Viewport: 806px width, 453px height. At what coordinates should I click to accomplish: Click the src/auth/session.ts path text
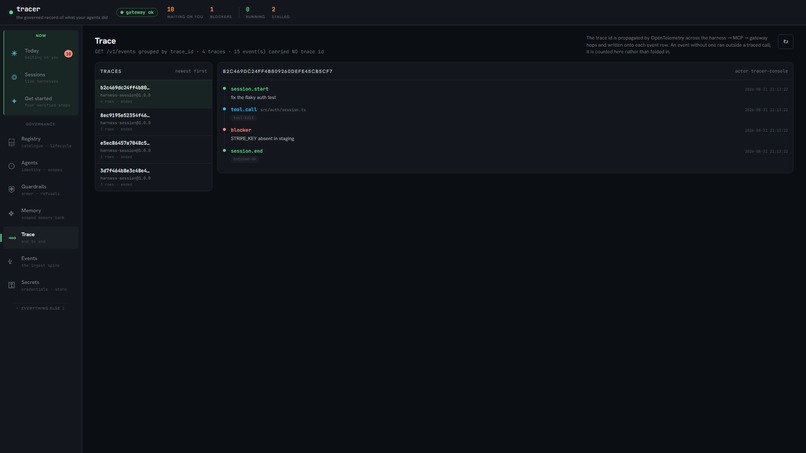pos(283,110)
